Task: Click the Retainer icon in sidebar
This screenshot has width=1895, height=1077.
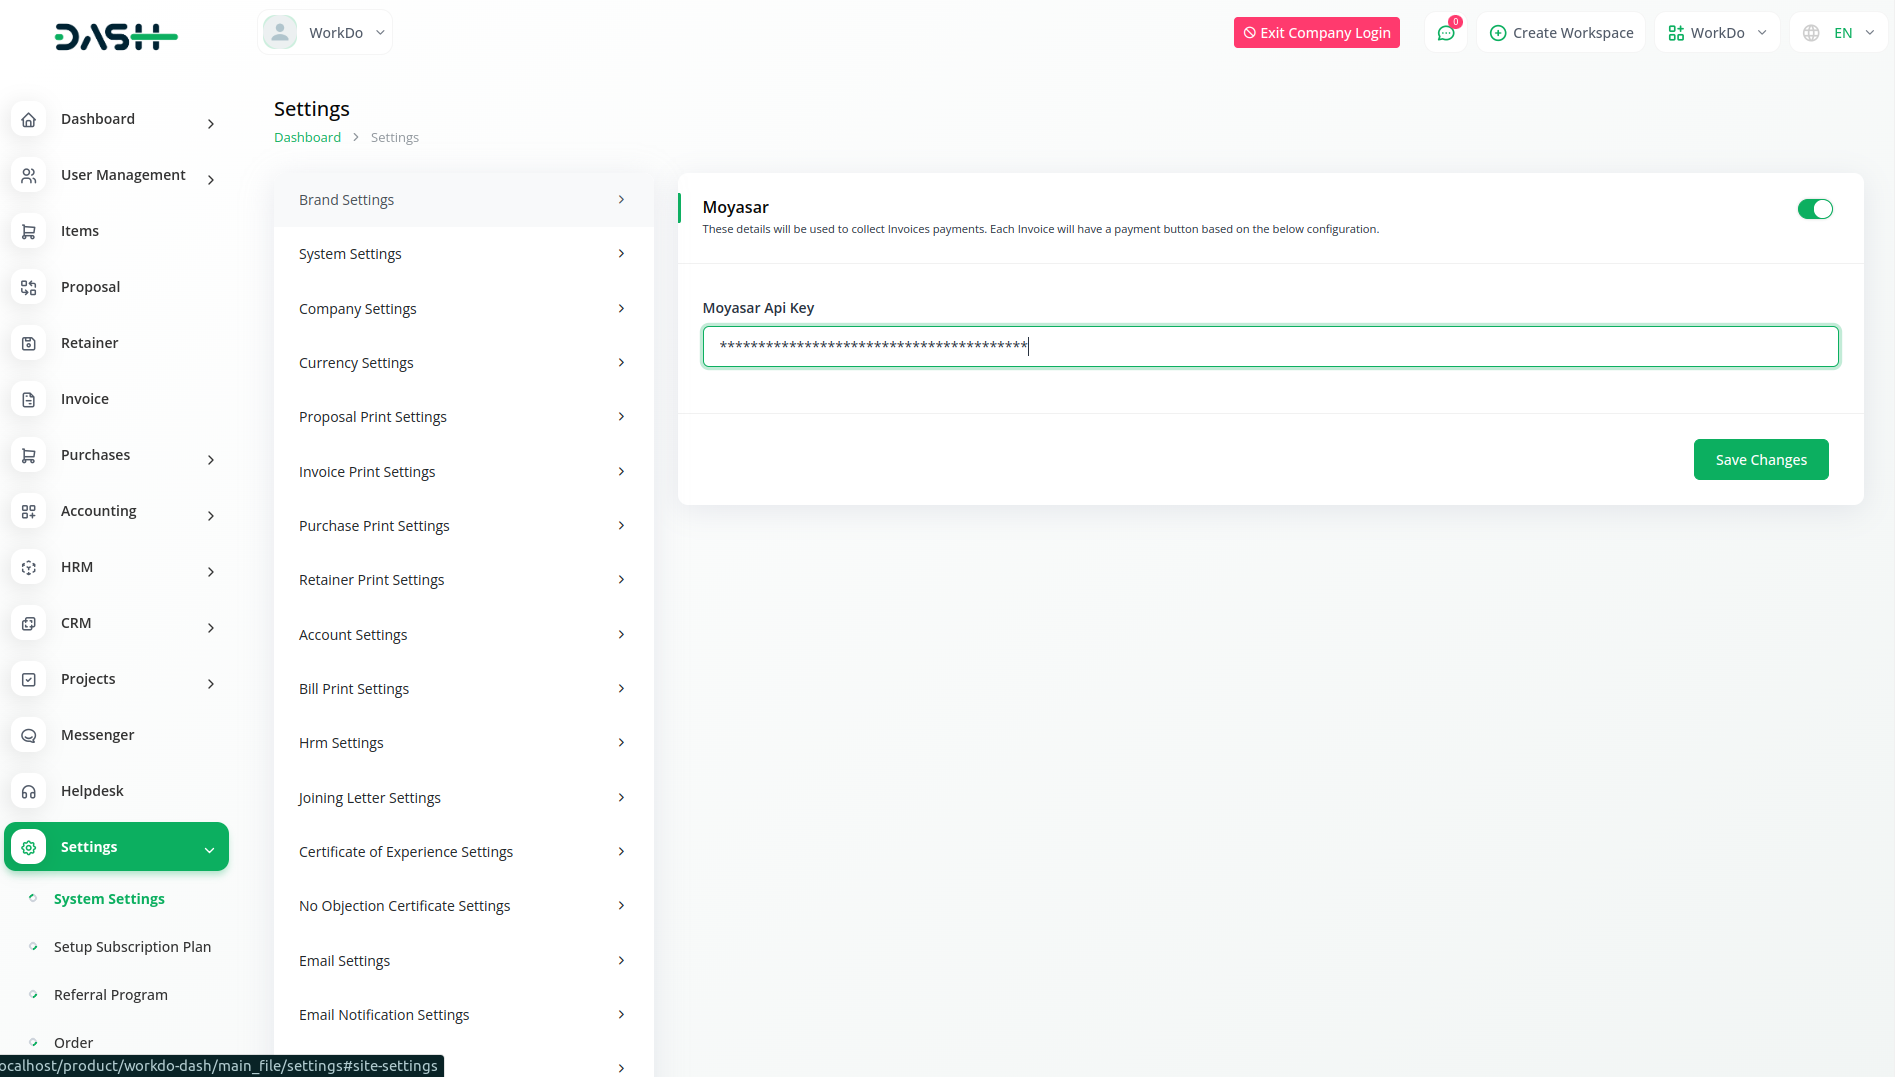Action: click(x=29, y=344)
